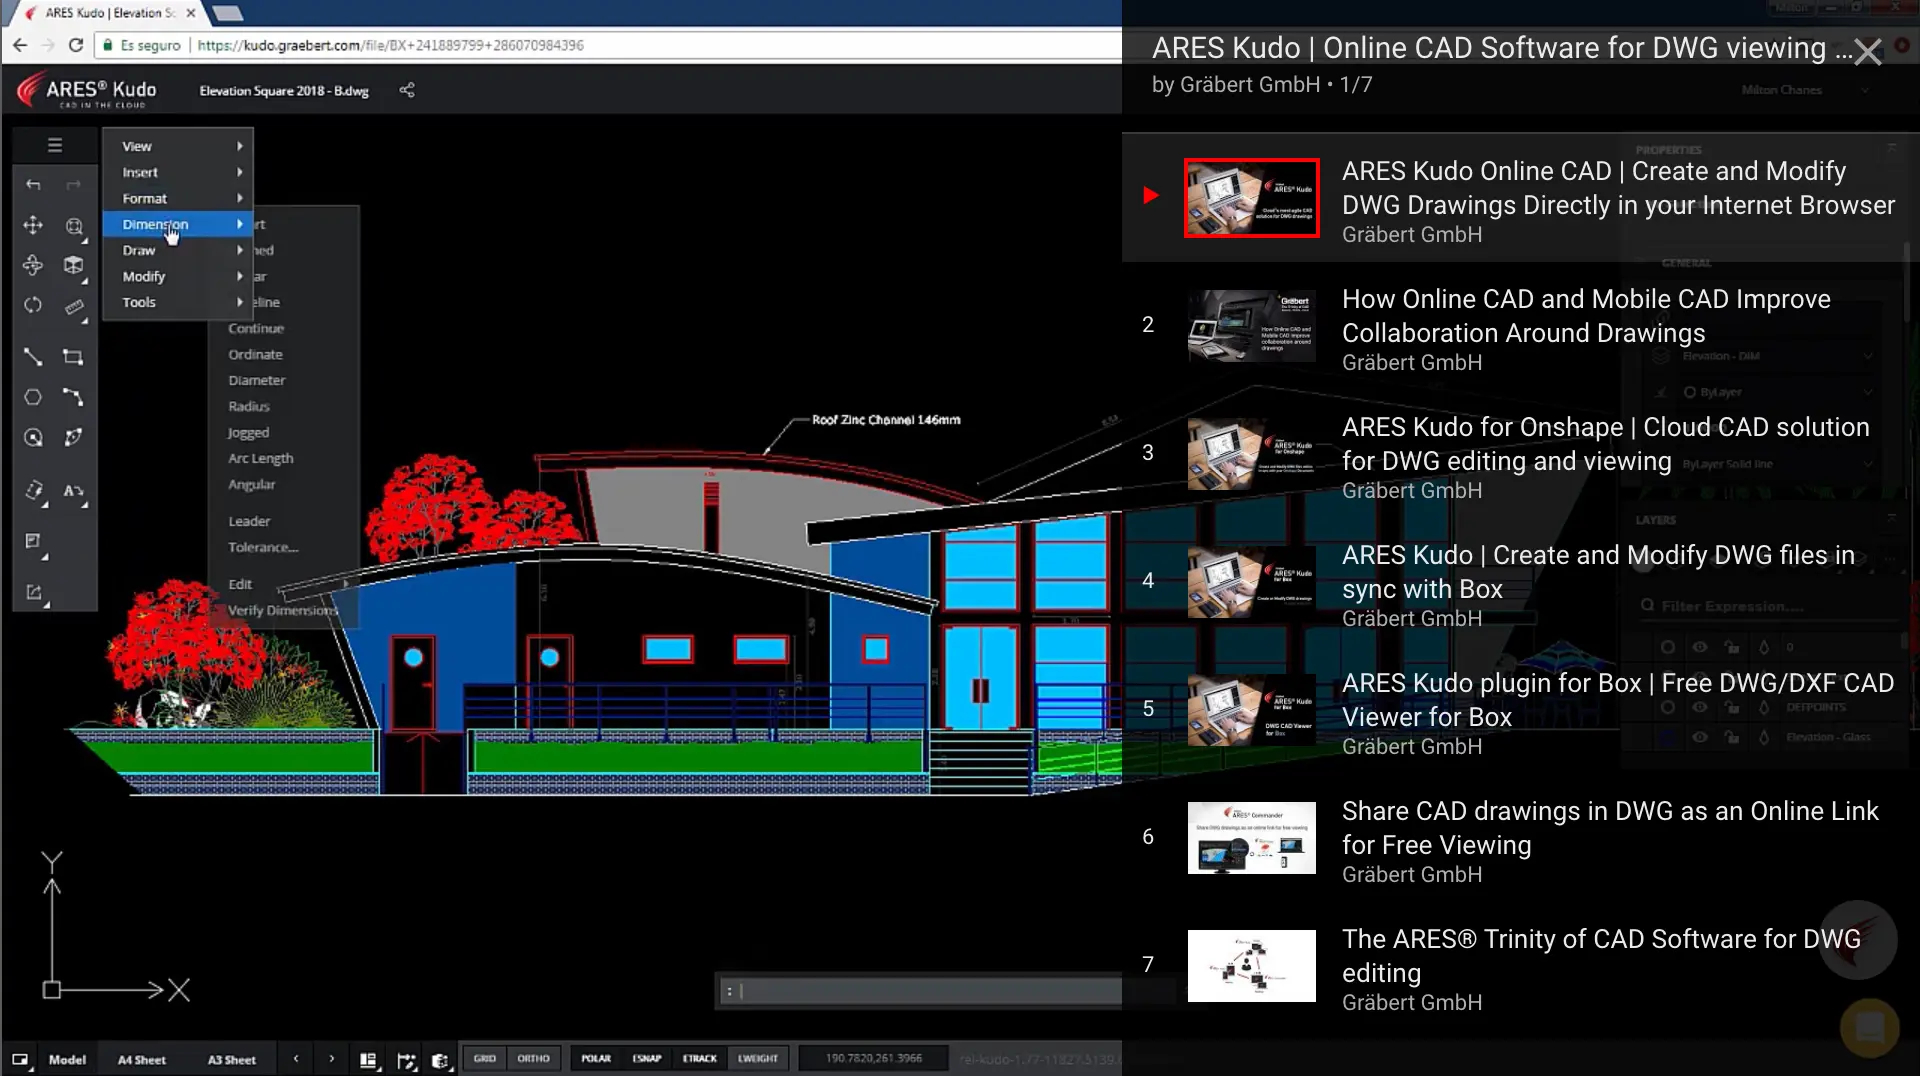Open the layout manager icon in status bar
The height and width of the screenshot is (1076, 1920).
369,1060
